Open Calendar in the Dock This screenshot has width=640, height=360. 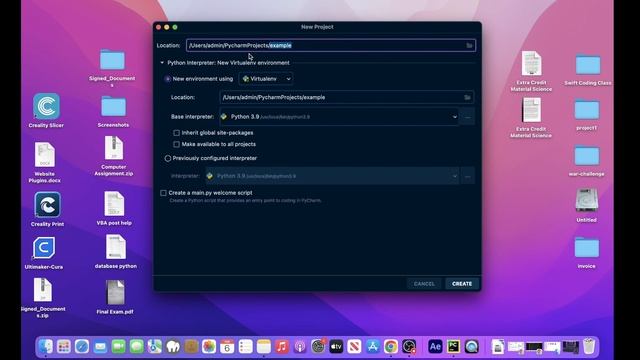click(x=227, y=347)
